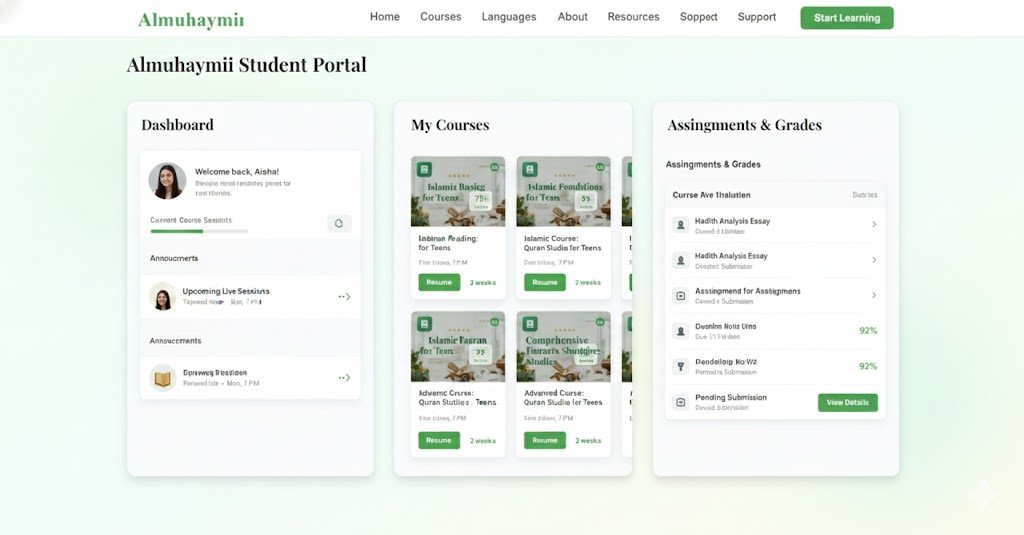1024x535 pixels.
Task: Open the Islamiz Basieg for Teens course thumbnail
Action: point(458,191)
